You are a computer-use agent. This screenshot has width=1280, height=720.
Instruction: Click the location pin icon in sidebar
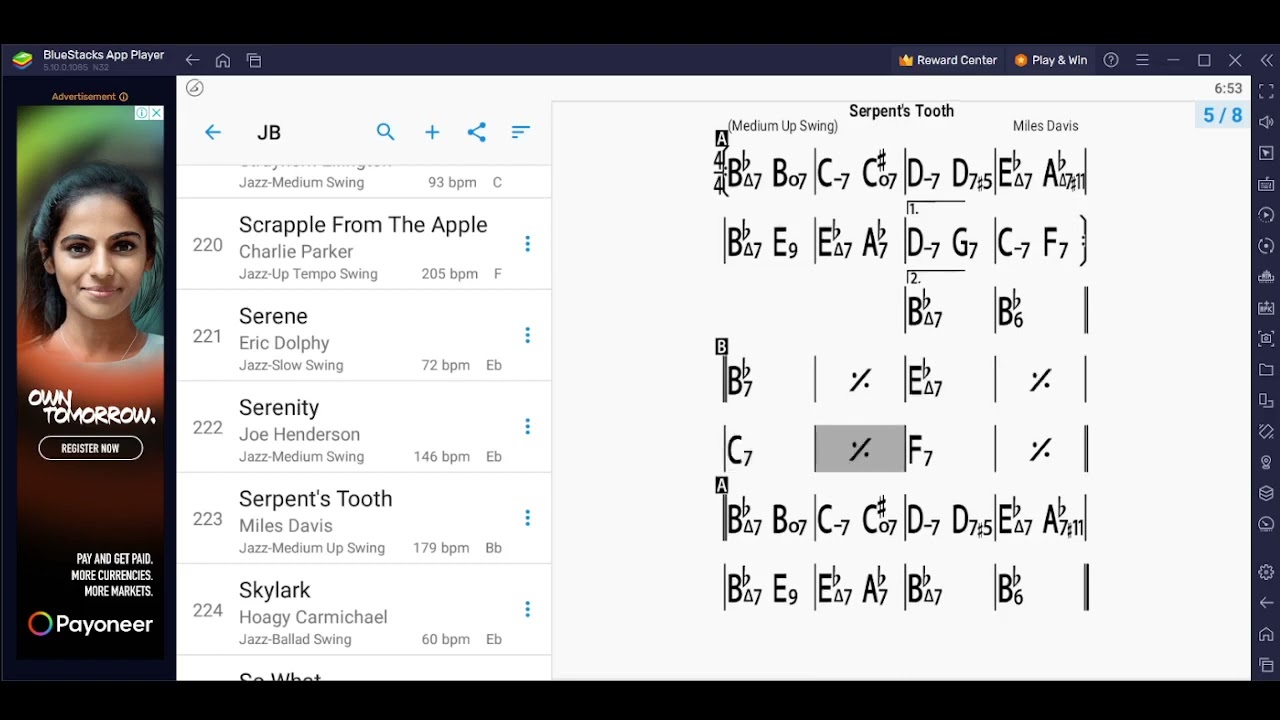(x=1266, y=462)
